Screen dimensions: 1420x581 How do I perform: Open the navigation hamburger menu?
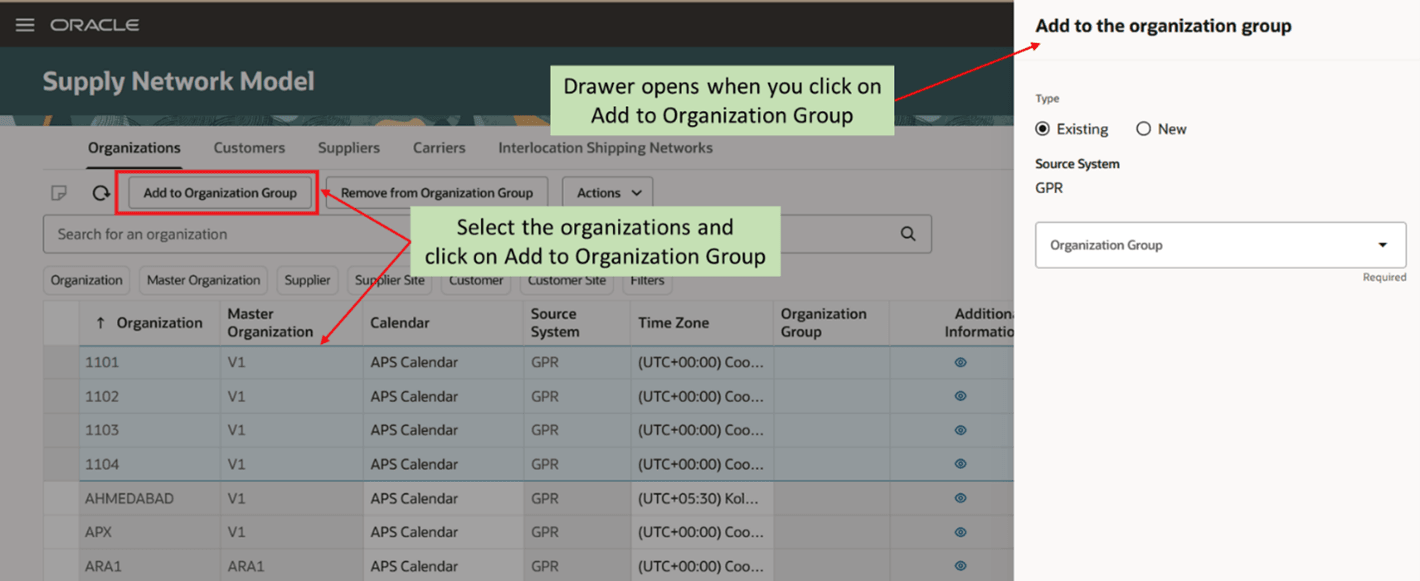coord(25,25)
